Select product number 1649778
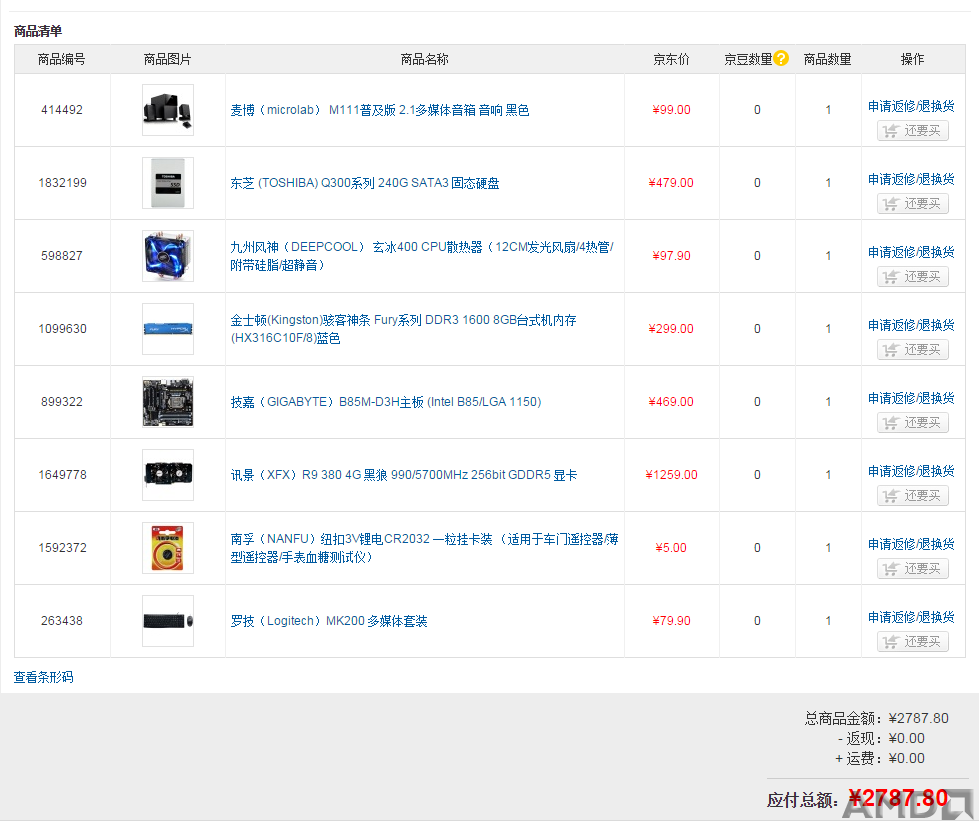This screenshot has height=825, width=979. (62, 475)
